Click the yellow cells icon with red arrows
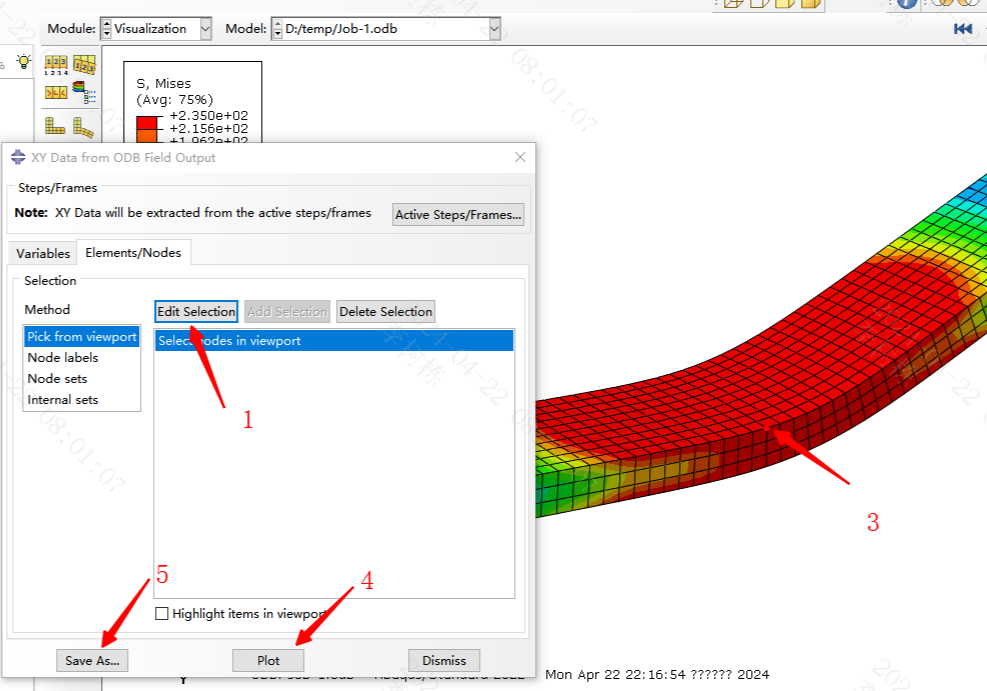This screenshot has height=691, width=987. (56, 93)
